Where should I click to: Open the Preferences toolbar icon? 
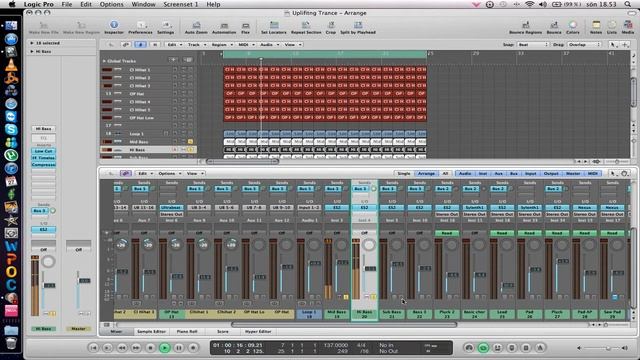pyautogui.click(x=140, y=27)
